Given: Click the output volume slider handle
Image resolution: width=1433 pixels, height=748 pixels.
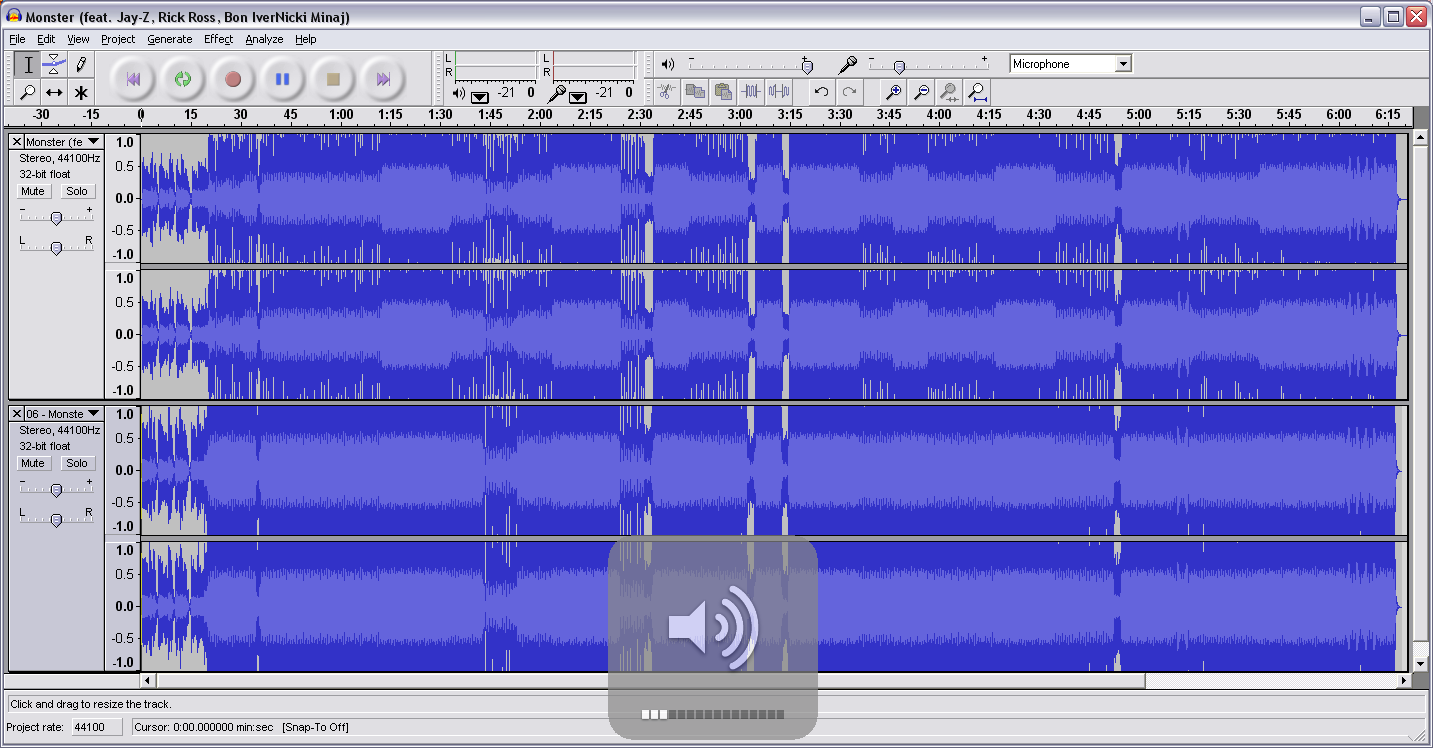Looking at the screenshot, I should (x=807, y=66).
